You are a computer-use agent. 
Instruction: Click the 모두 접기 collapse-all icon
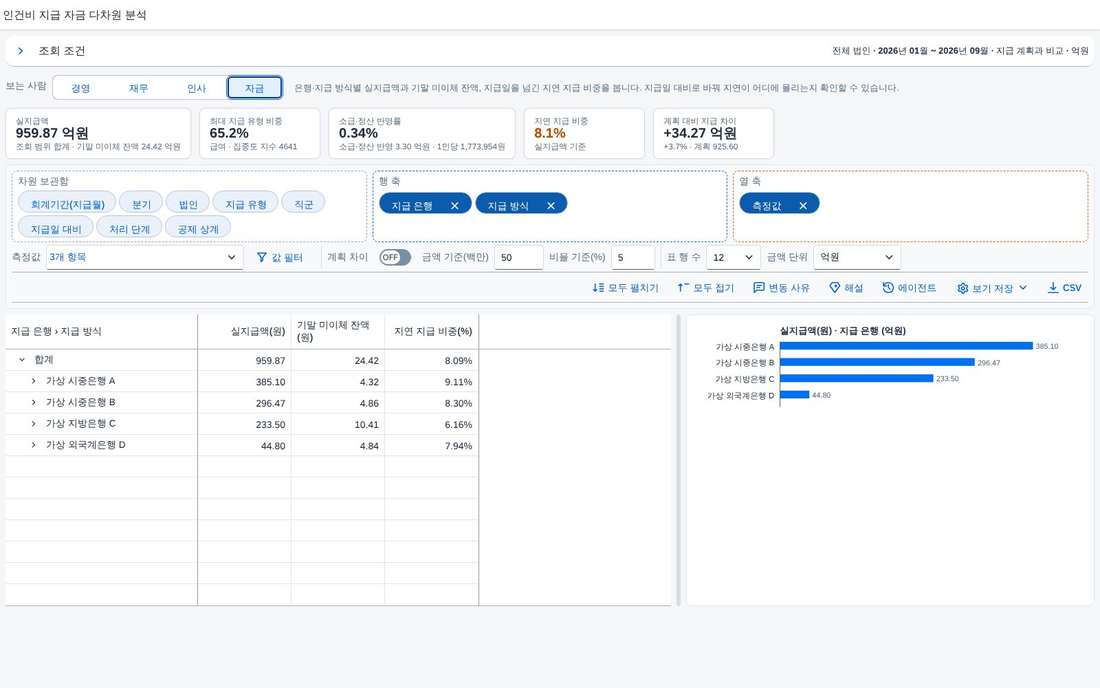click(x=683, y=288)
